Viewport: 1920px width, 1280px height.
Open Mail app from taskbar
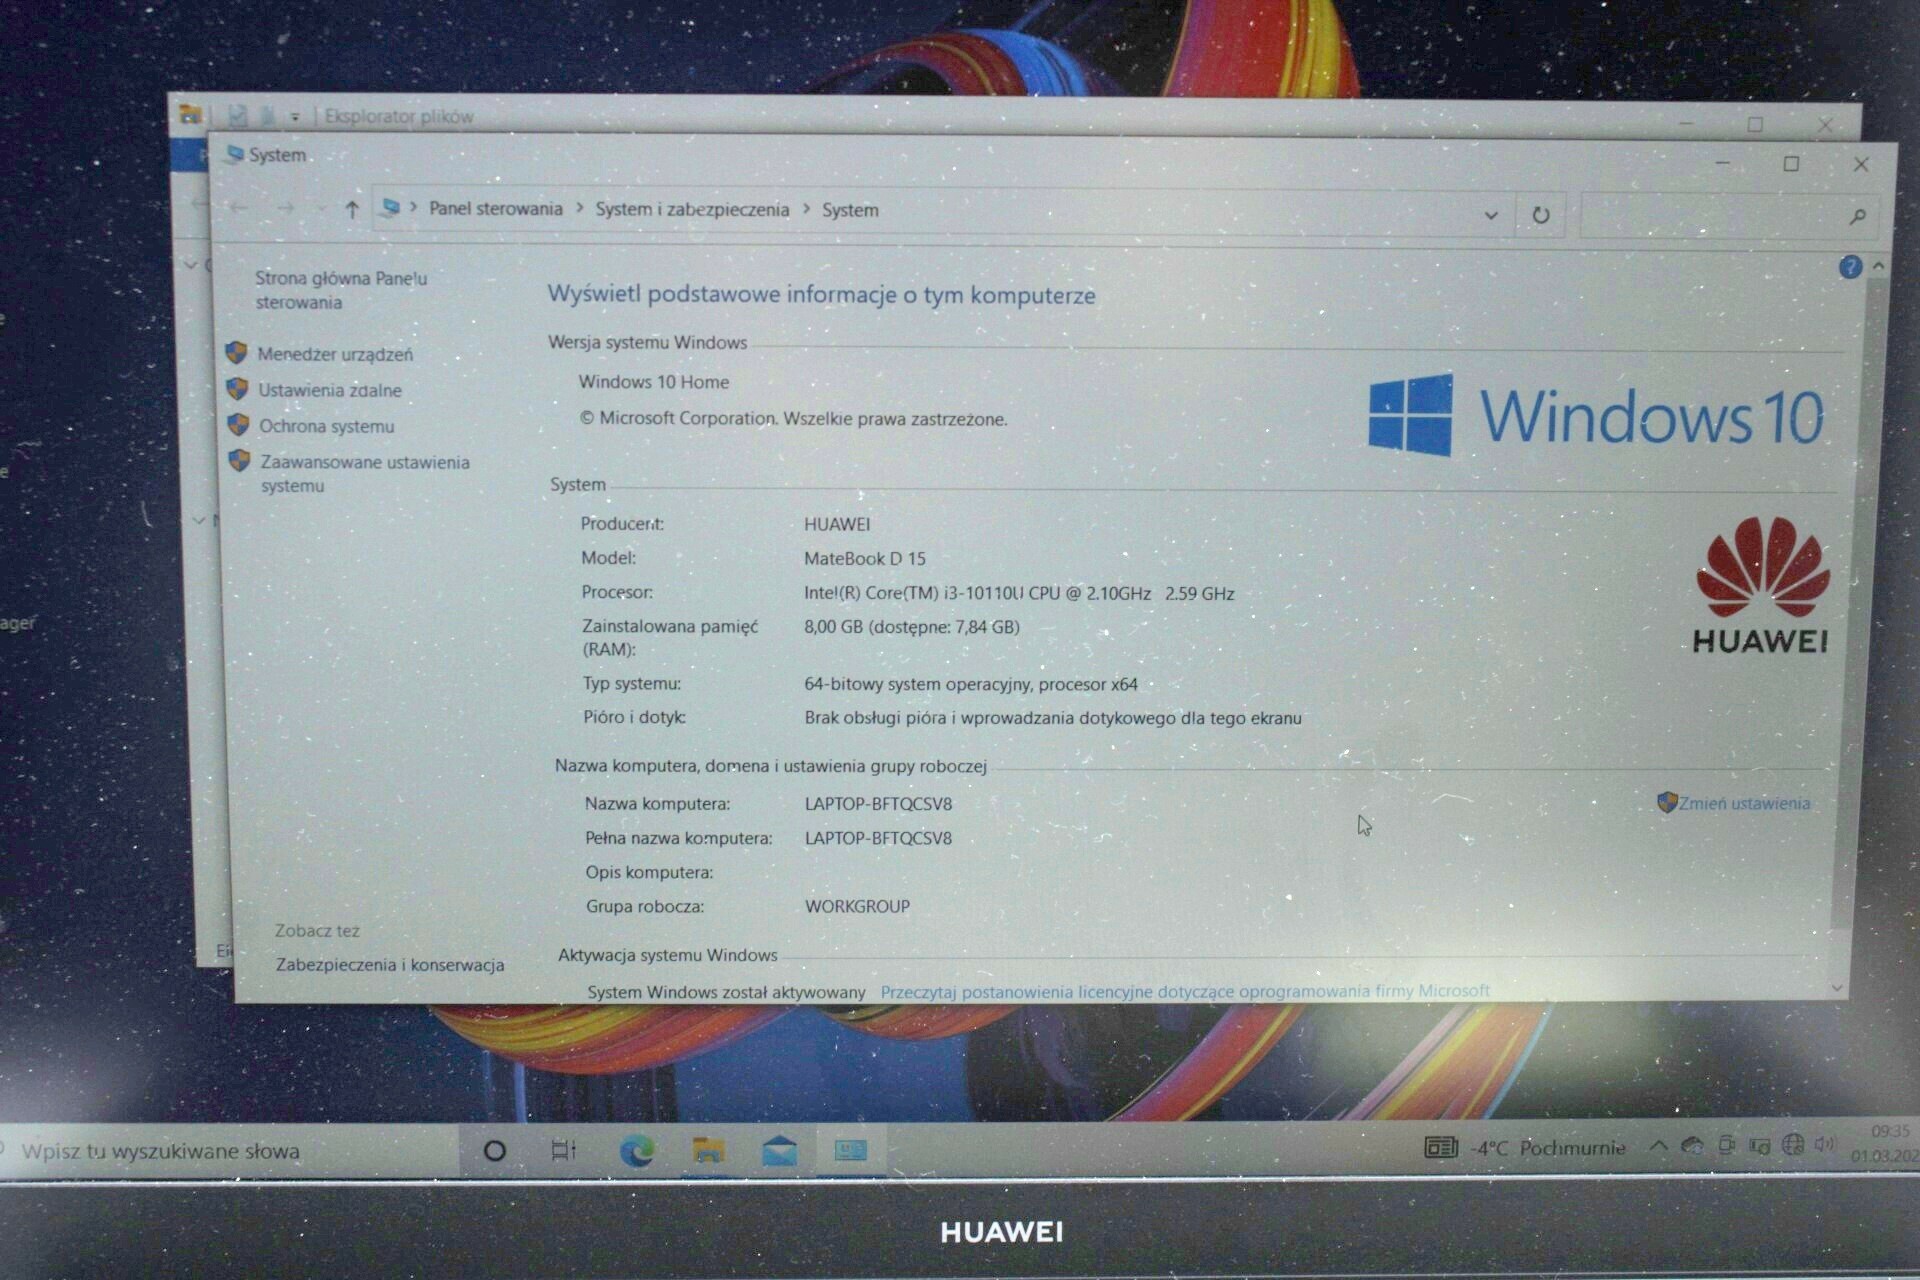pos(779,1151)
